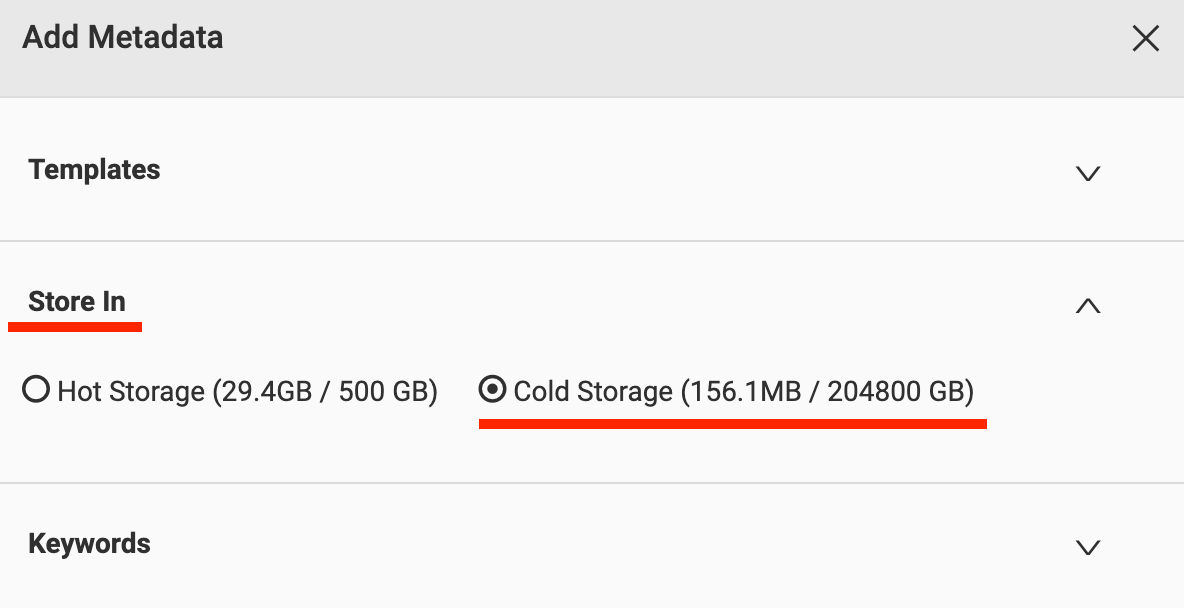Image resolution: width=1184 pixels, height=608 pixels.
Task: Collapse the Store In section chevron
Action: click(x=1087, y=306)
